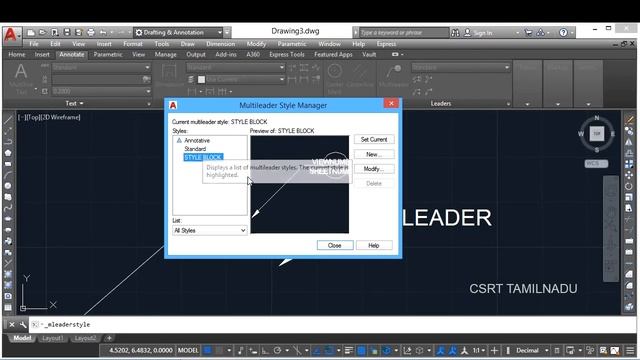Toggle snap mode in status bar
The image size is (640, 360).
(x=220, y=350)
